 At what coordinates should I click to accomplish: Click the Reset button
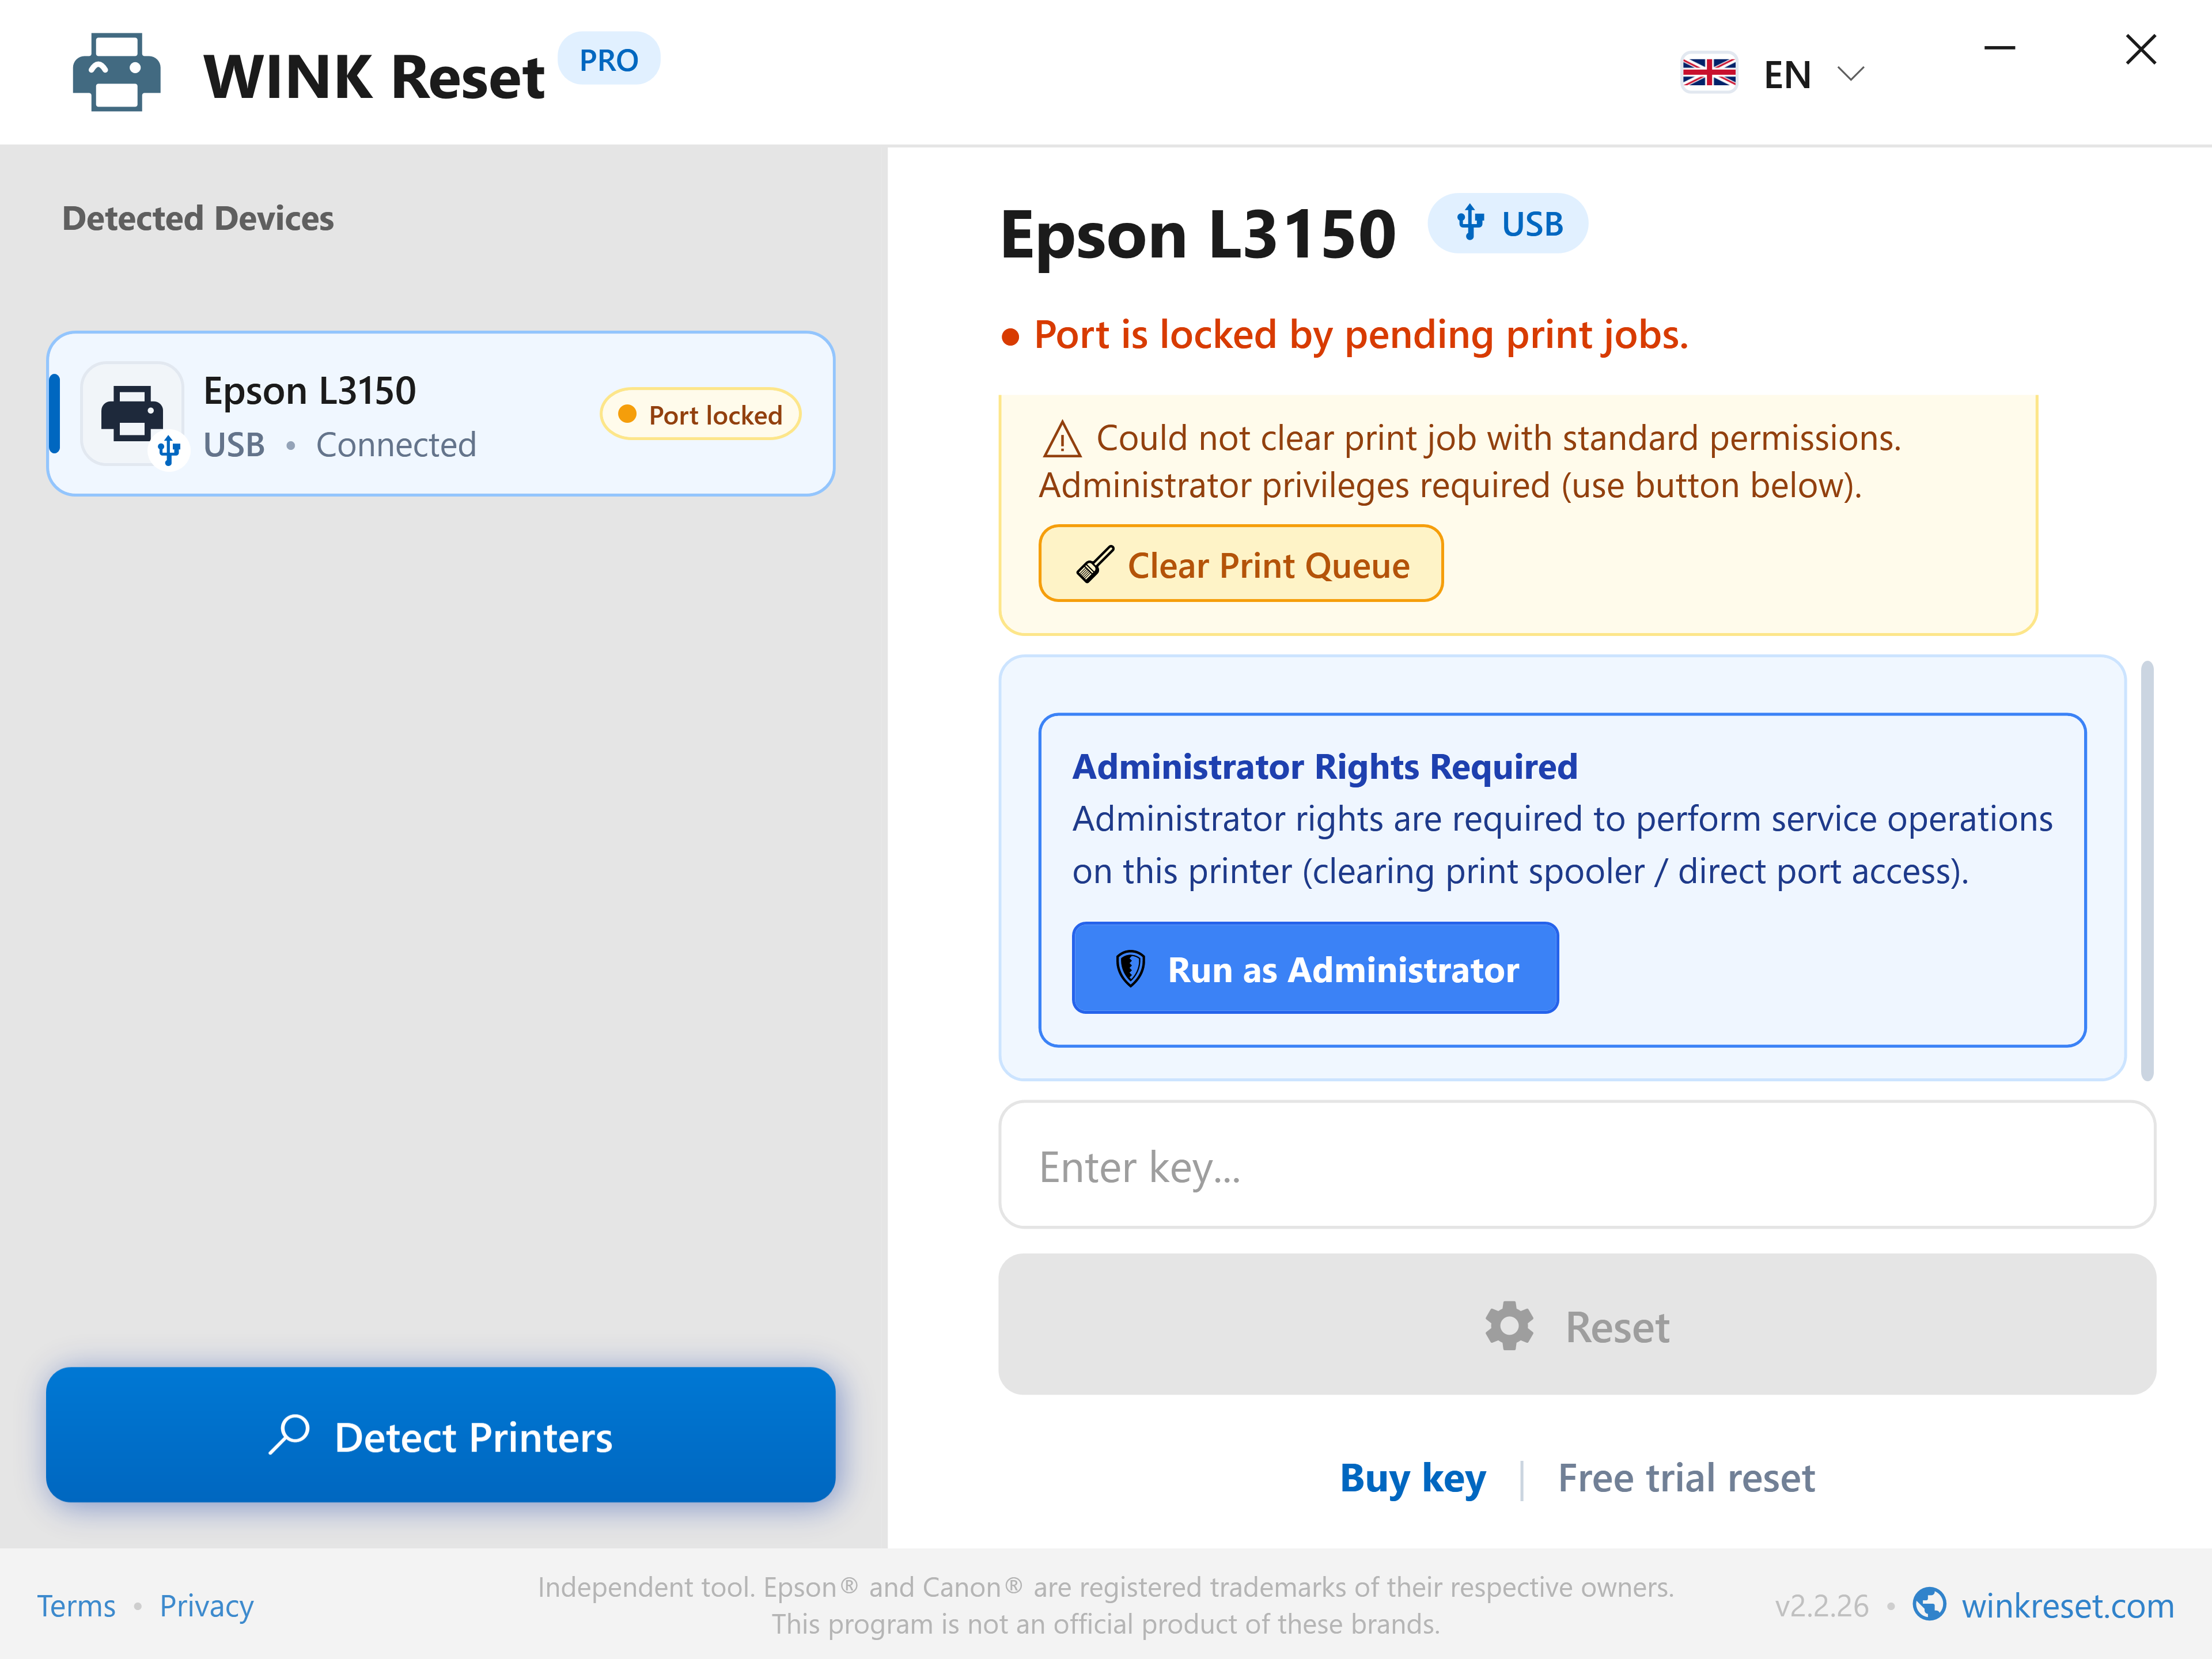1577,1325
